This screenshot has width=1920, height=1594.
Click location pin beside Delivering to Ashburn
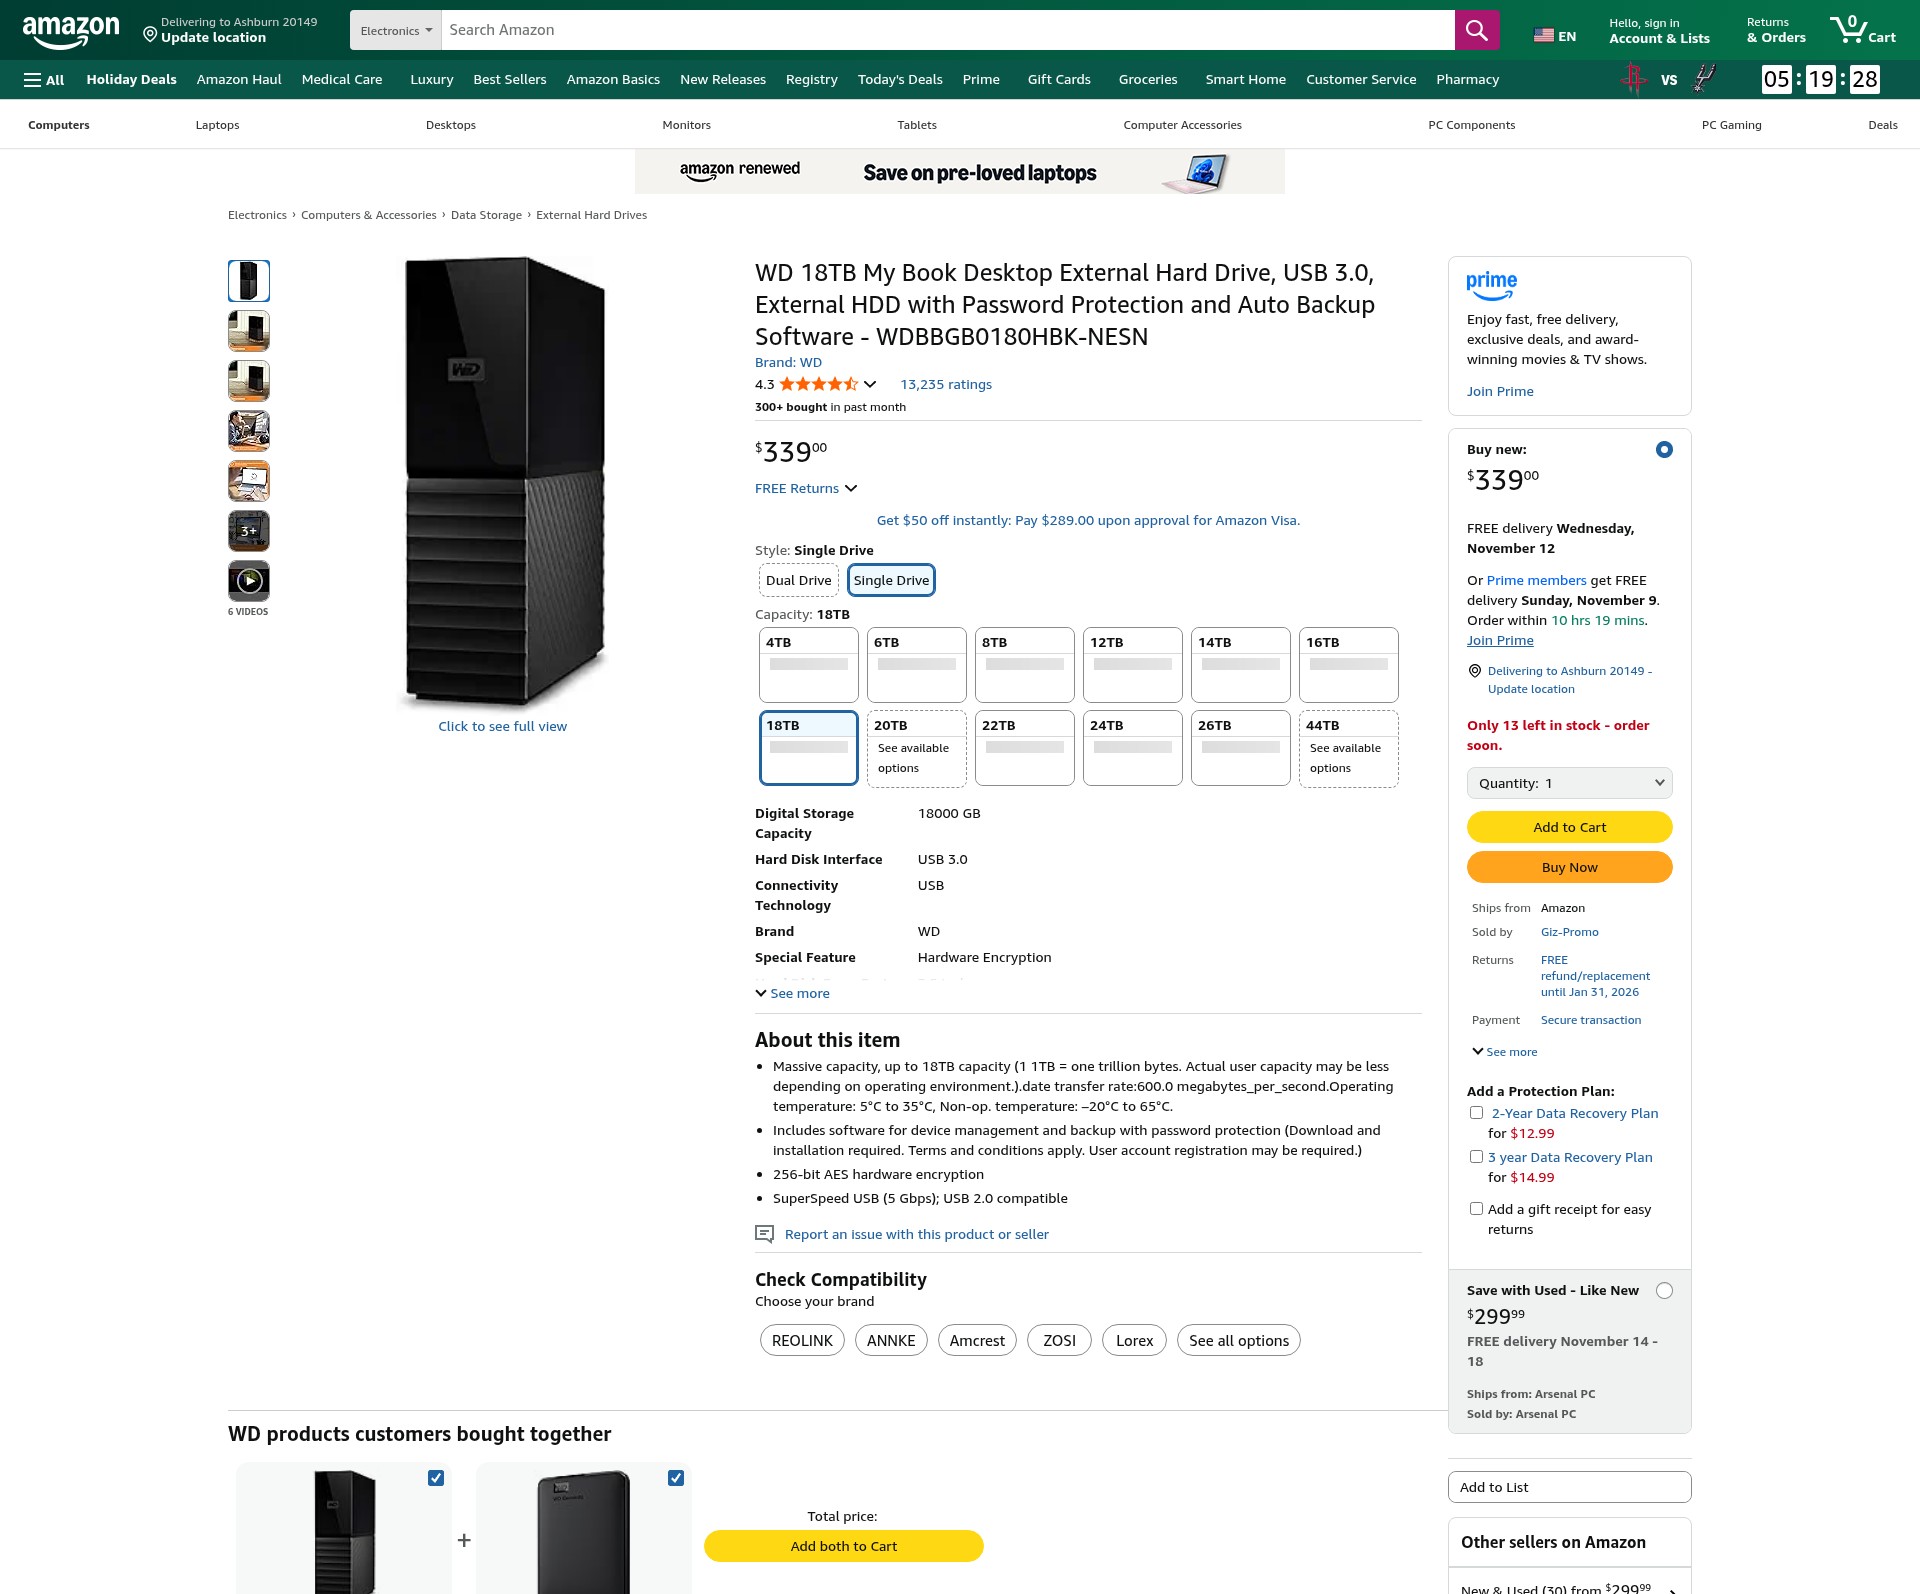coord(150,35)
